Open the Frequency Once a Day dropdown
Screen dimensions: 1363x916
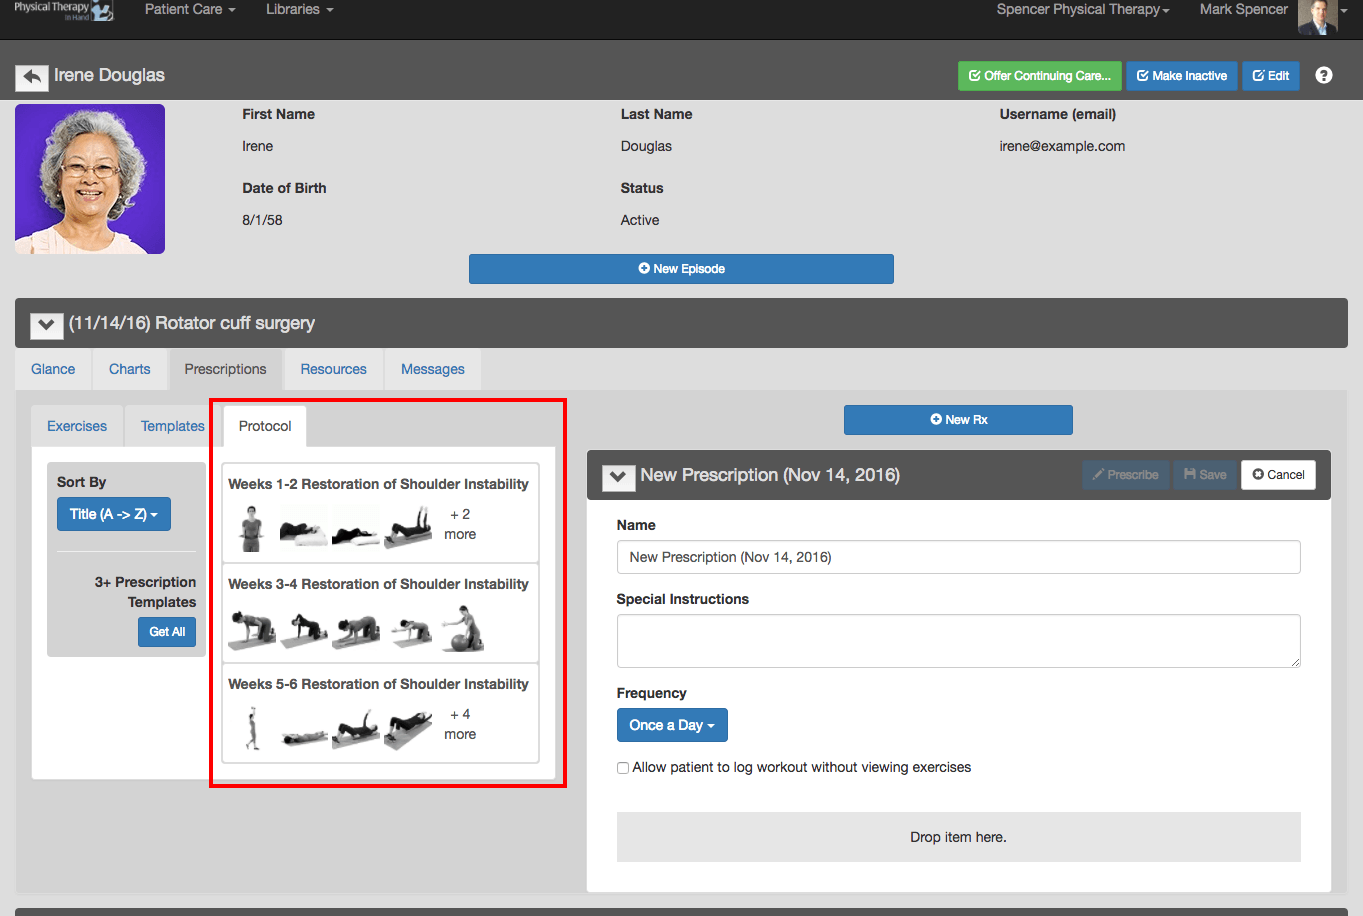(x=672, y=725)
